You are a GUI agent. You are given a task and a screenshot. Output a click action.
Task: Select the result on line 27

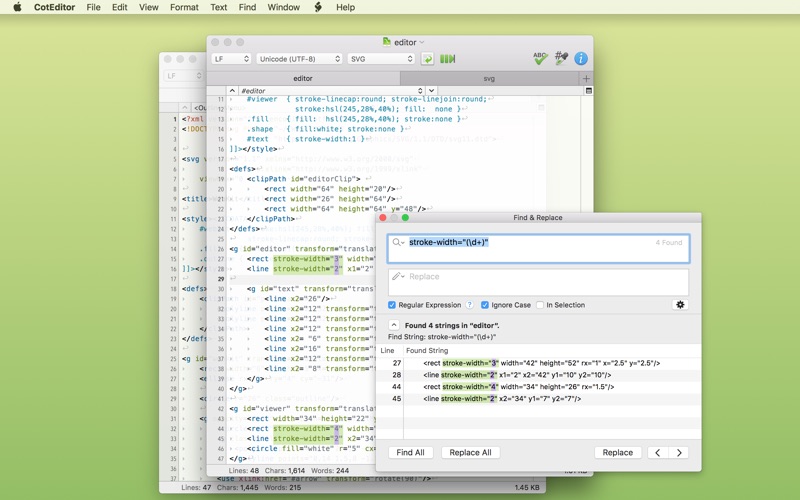[538, 363]
